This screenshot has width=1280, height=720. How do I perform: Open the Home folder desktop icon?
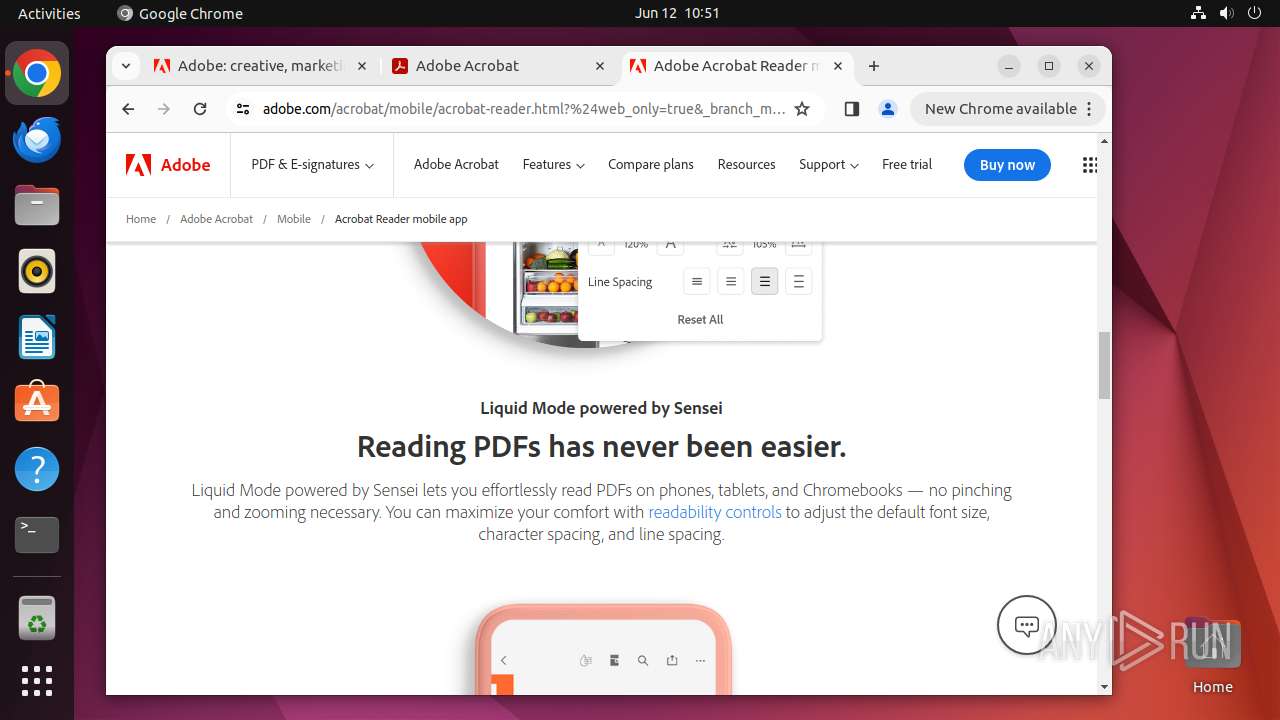1212,656
